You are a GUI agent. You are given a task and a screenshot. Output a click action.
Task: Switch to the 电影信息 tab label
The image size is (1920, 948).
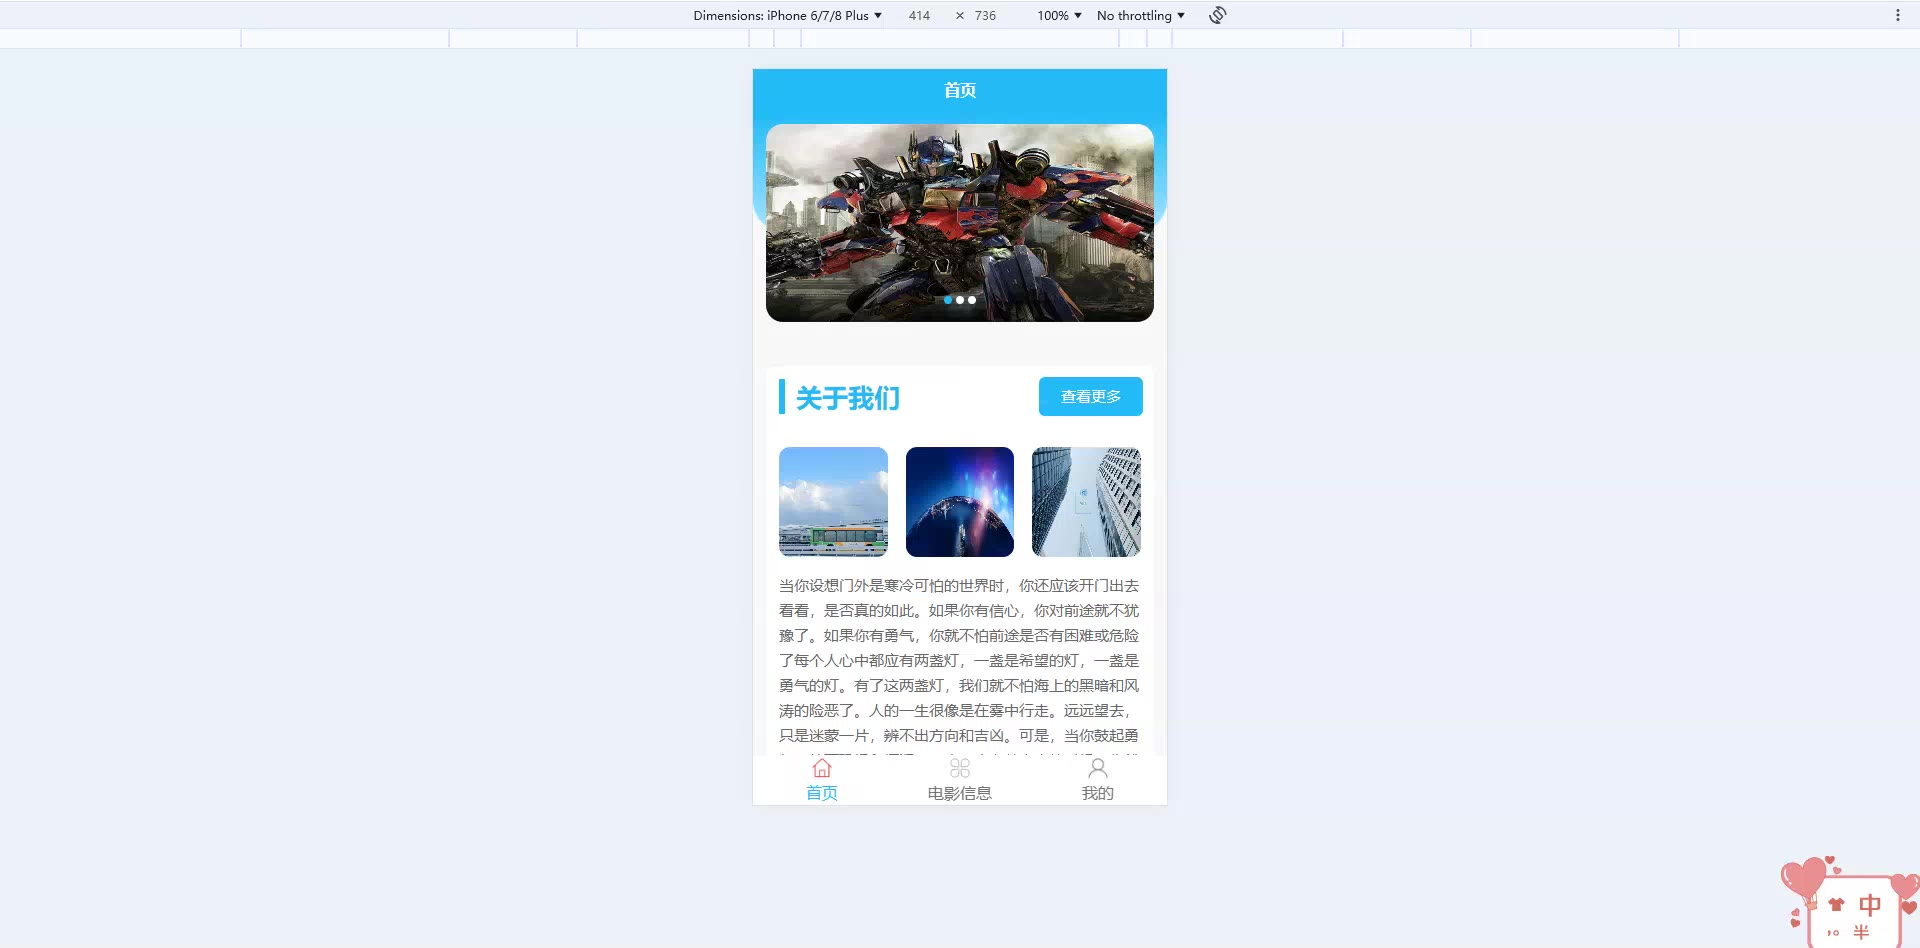click(960, 793)
